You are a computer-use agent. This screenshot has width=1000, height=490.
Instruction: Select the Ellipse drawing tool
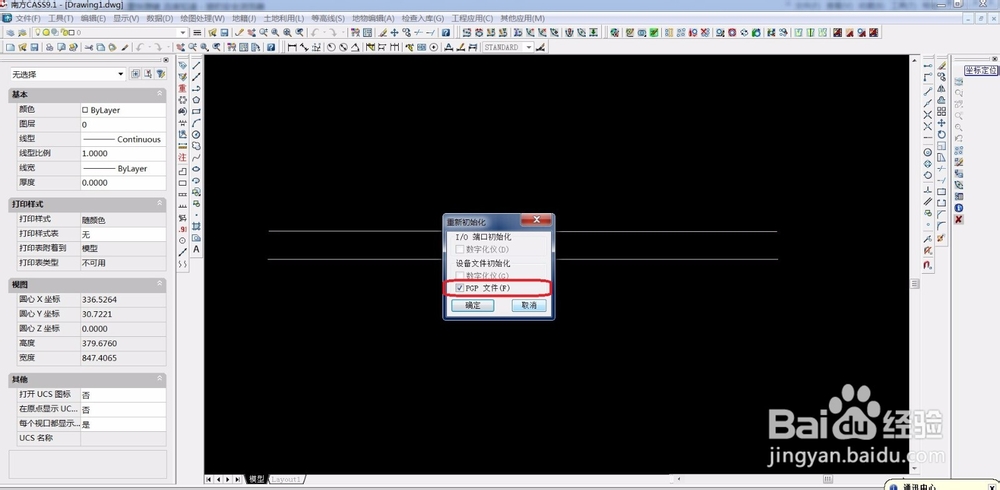(x=196, y=169)
